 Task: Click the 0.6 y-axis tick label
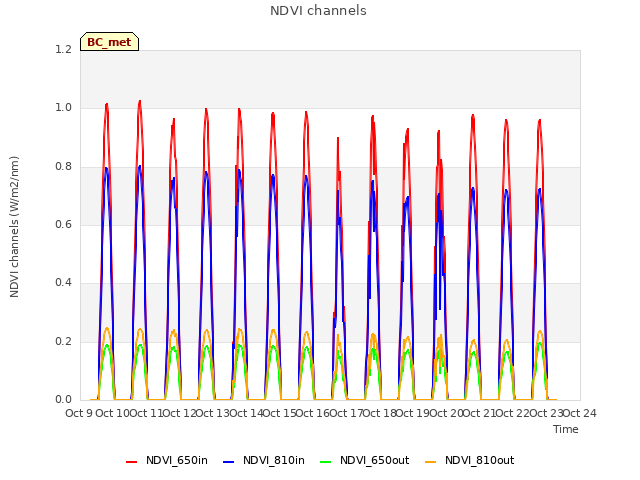click(x=63, y=224)
